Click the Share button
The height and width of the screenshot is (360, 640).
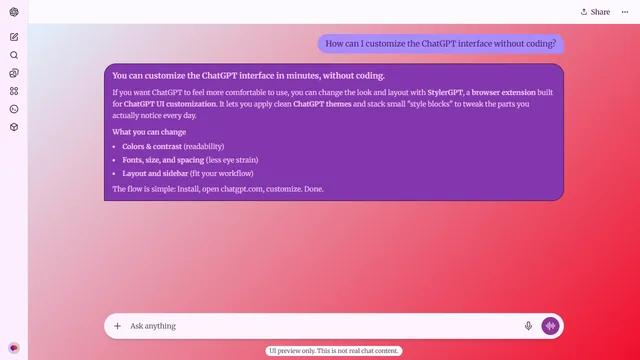point(596,12)
